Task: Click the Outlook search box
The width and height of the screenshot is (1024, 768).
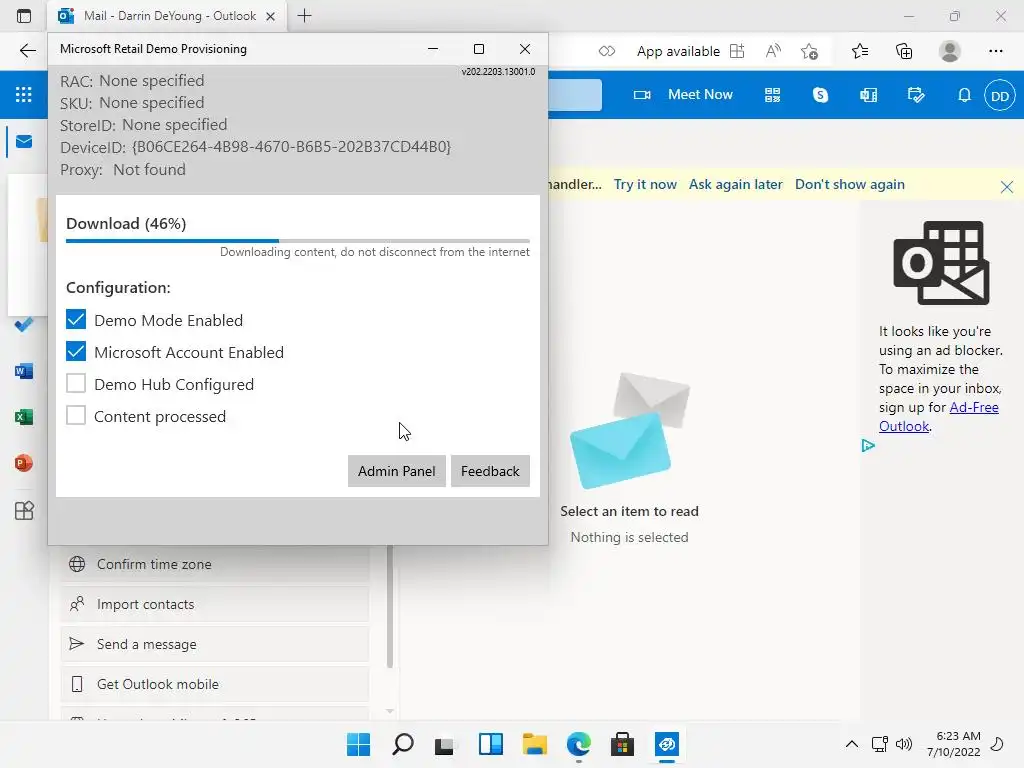Action: point(575,95)
